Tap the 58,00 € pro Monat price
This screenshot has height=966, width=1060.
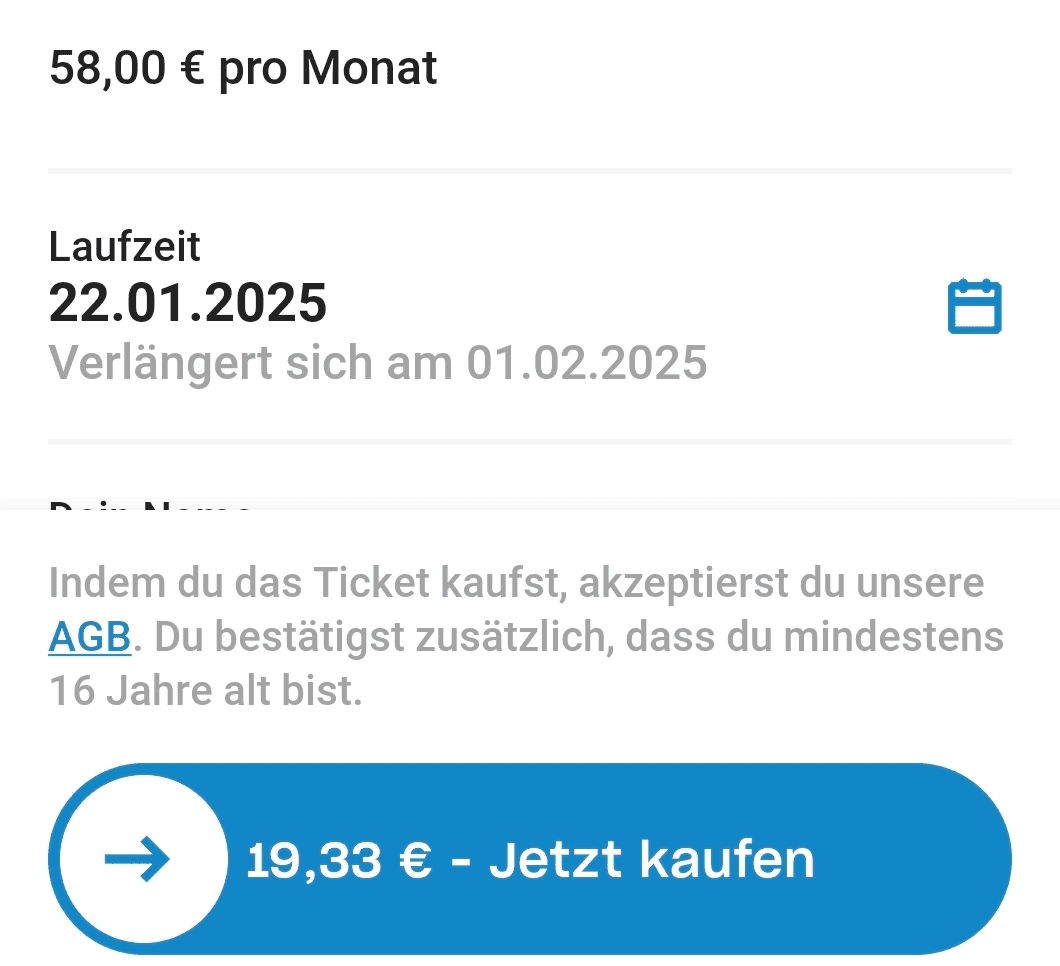(x=243, y=68)
